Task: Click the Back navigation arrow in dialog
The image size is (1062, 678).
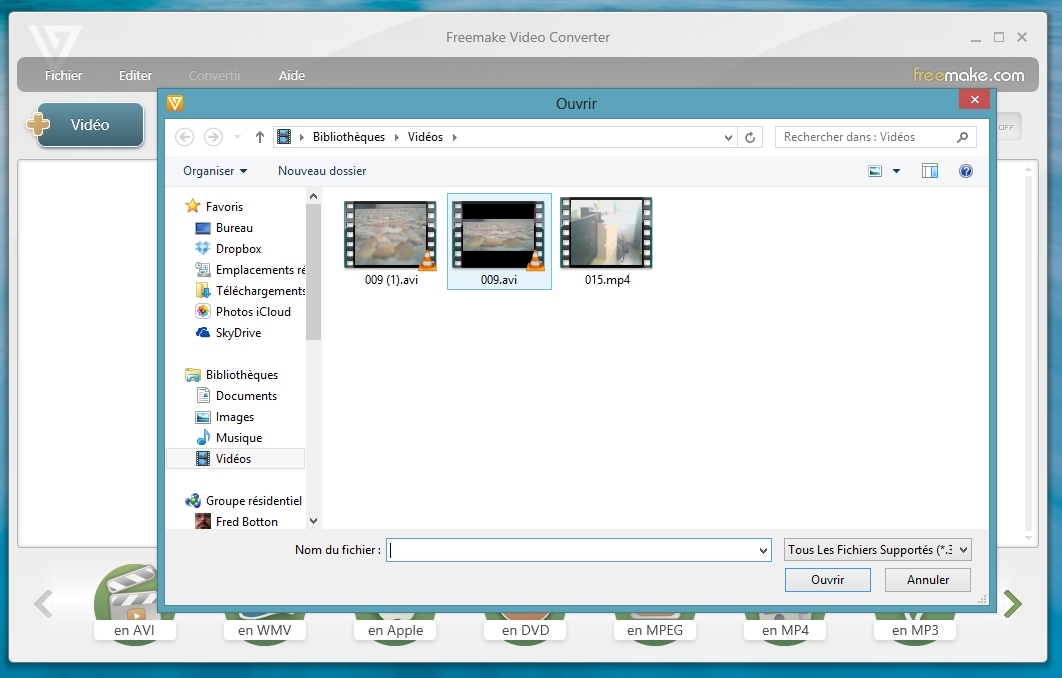Action: [x=184, y=137]
